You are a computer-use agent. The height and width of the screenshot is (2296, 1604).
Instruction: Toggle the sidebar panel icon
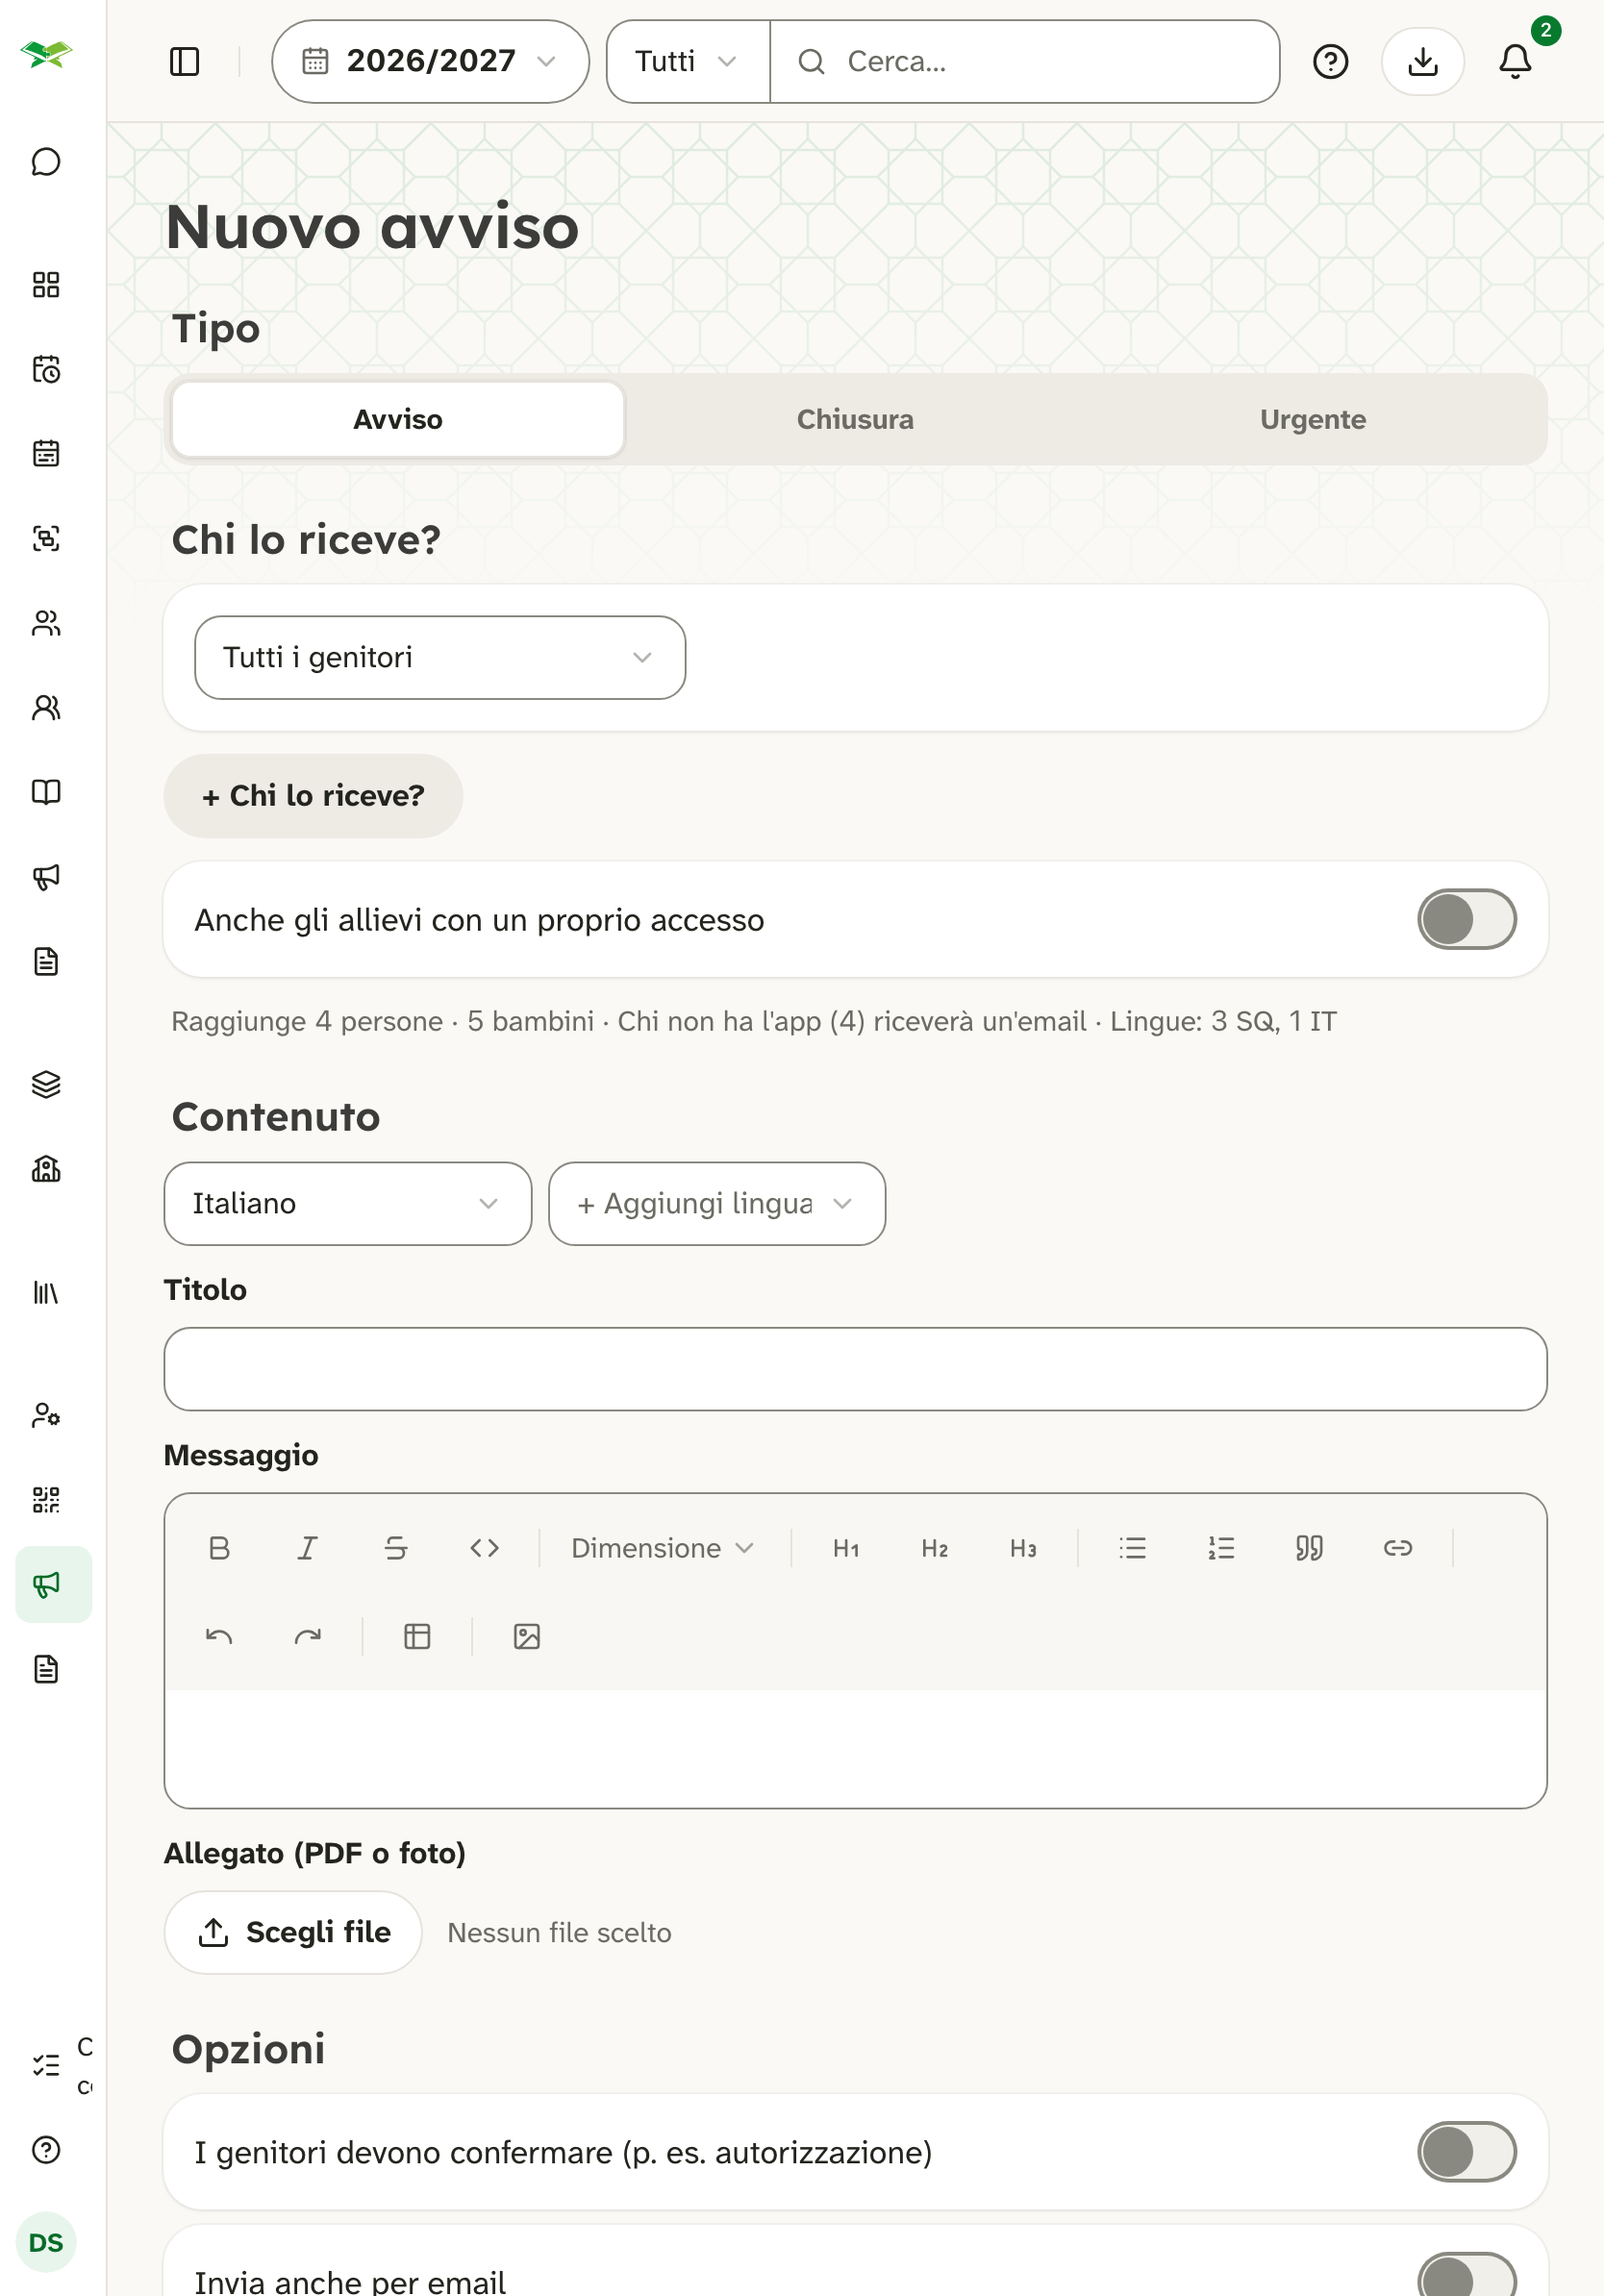click(x=185, y=62)
